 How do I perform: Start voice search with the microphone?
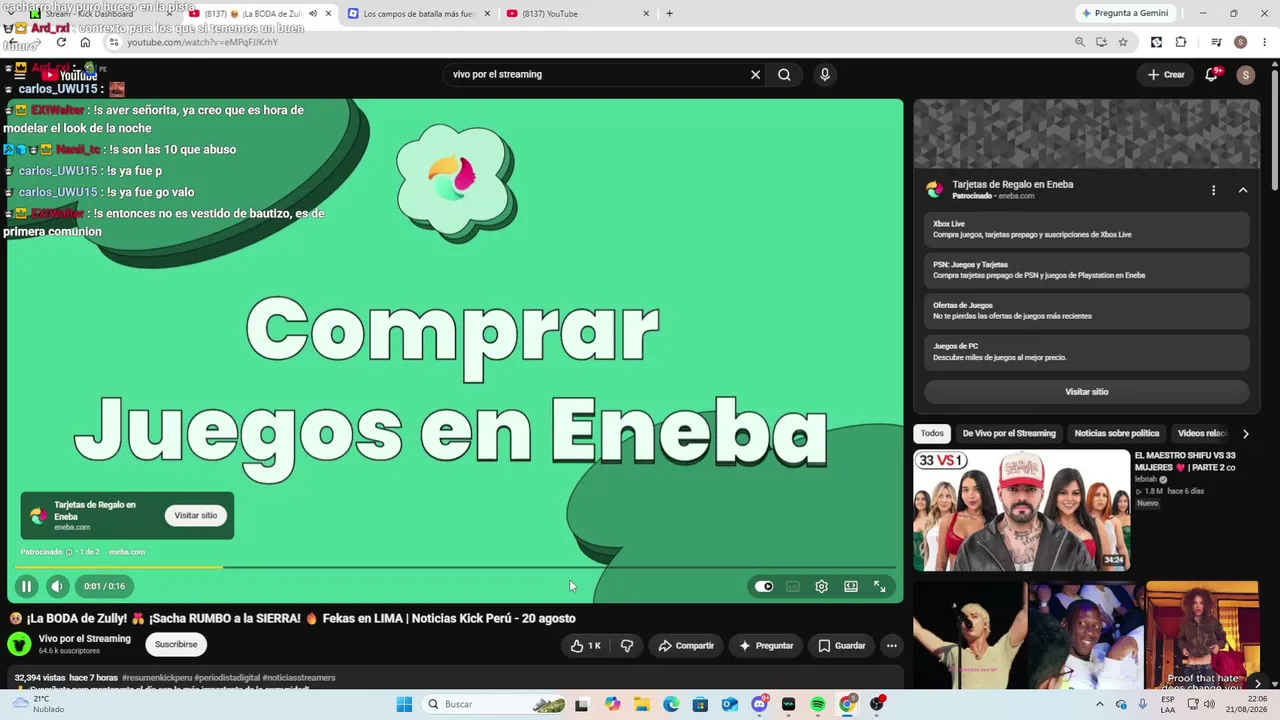(825, 74)
